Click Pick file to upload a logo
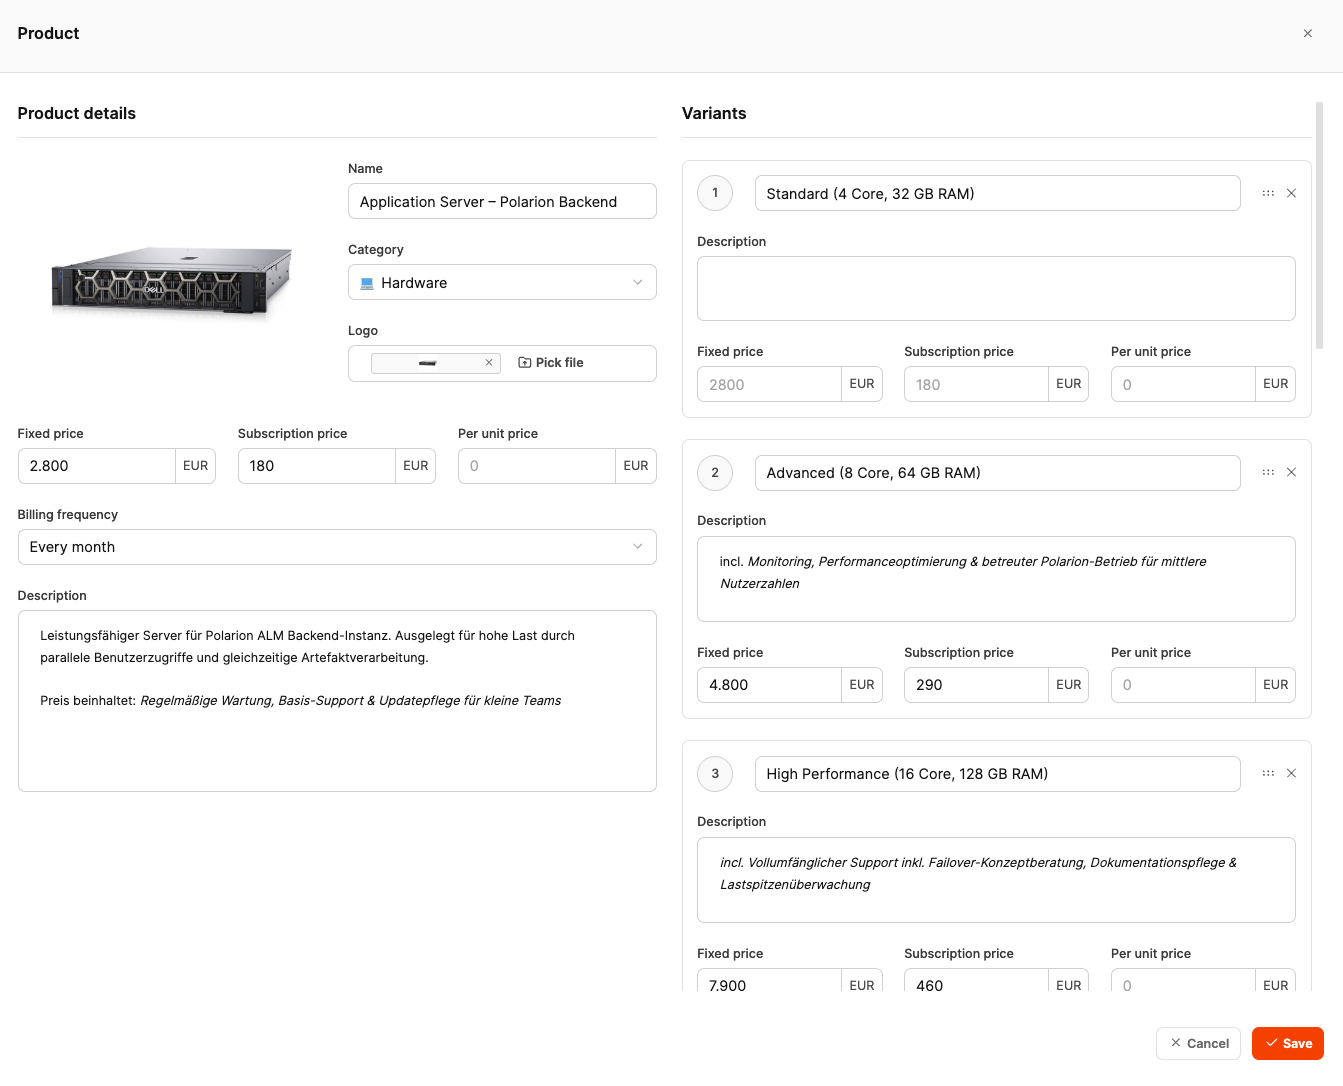 click(x=551, y=363)
